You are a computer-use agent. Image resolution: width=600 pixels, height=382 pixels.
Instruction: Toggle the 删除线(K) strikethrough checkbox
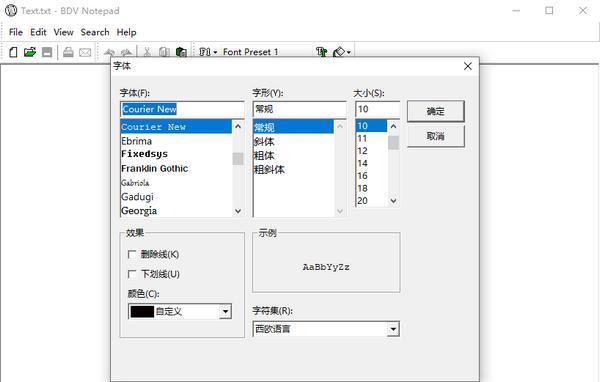(132, 254)
